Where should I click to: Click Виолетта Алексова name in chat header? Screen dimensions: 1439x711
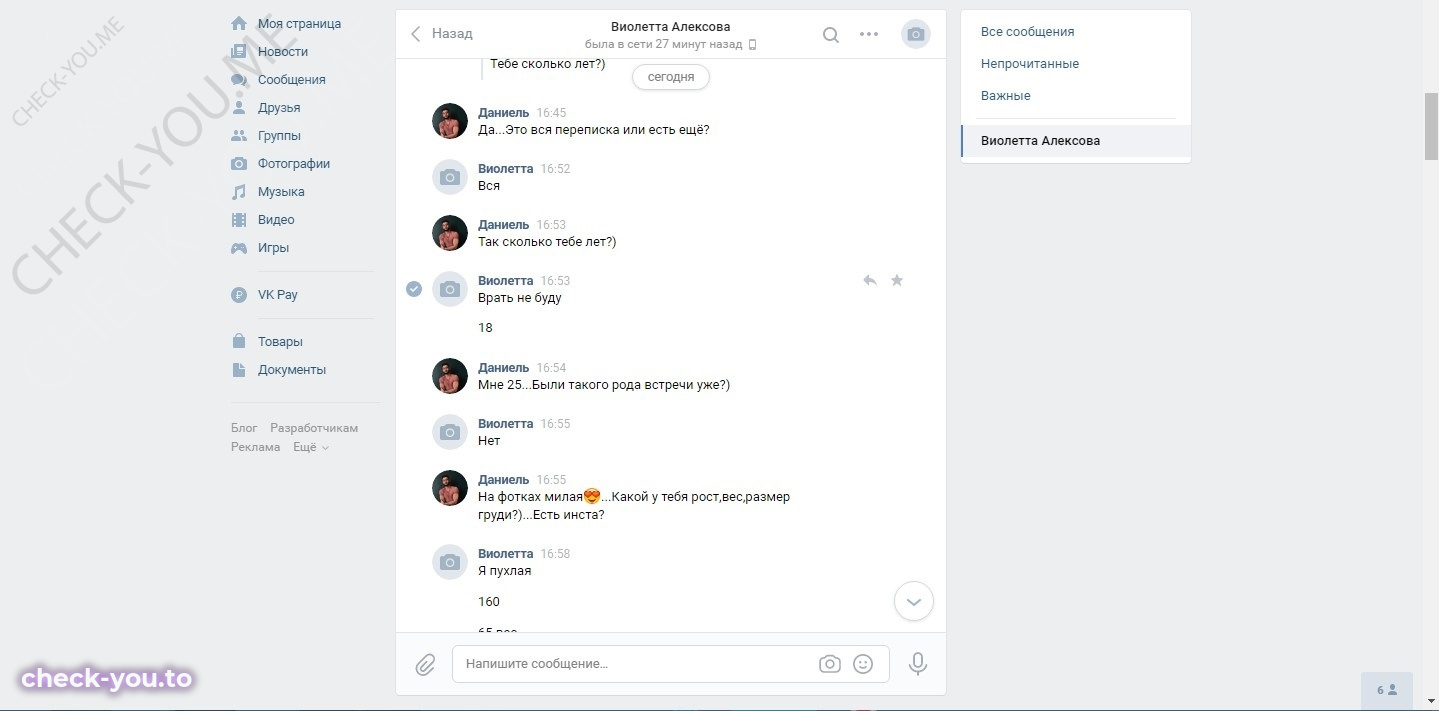tap(671, 27)
